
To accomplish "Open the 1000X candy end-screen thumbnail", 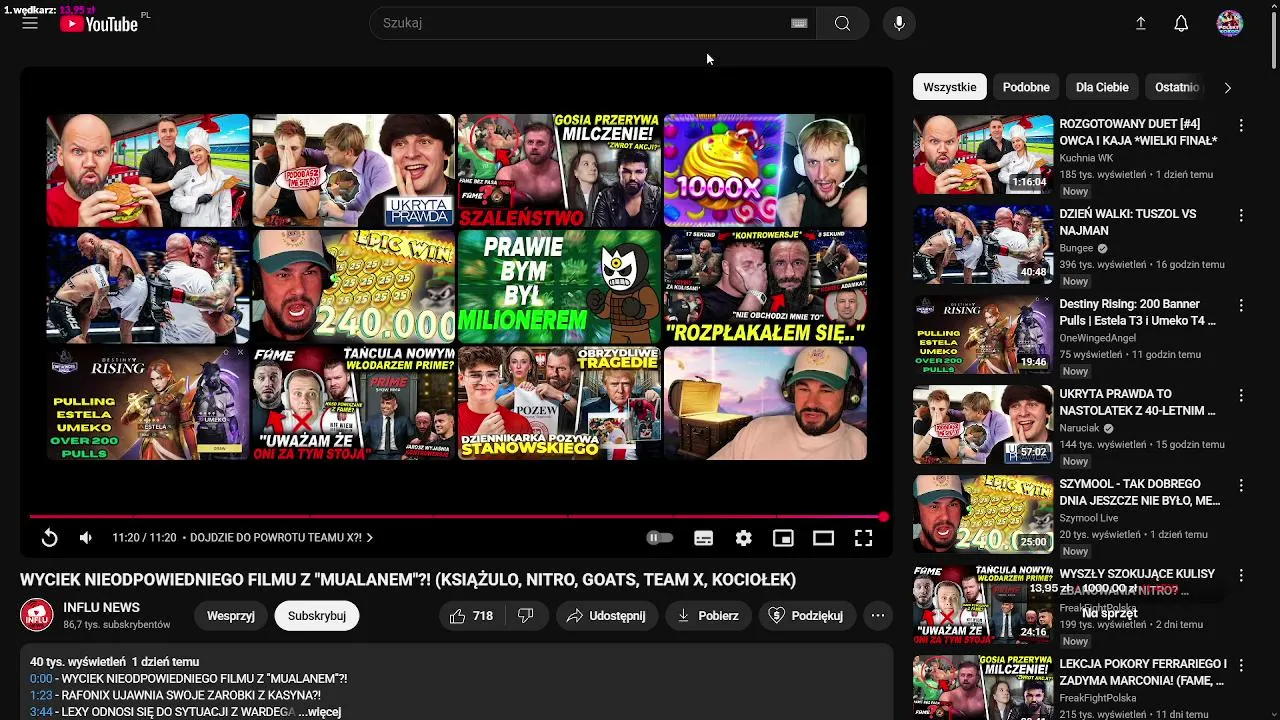I will pyautogui.click(x=765, y=171).
